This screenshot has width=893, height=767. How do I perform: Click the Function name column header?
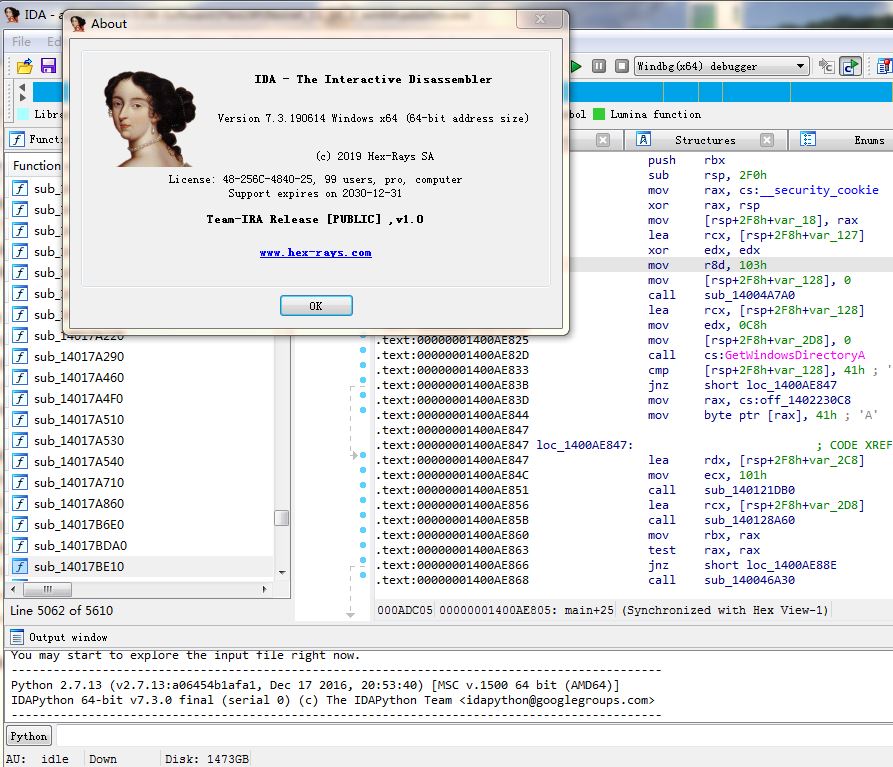[x=36, y=166]
